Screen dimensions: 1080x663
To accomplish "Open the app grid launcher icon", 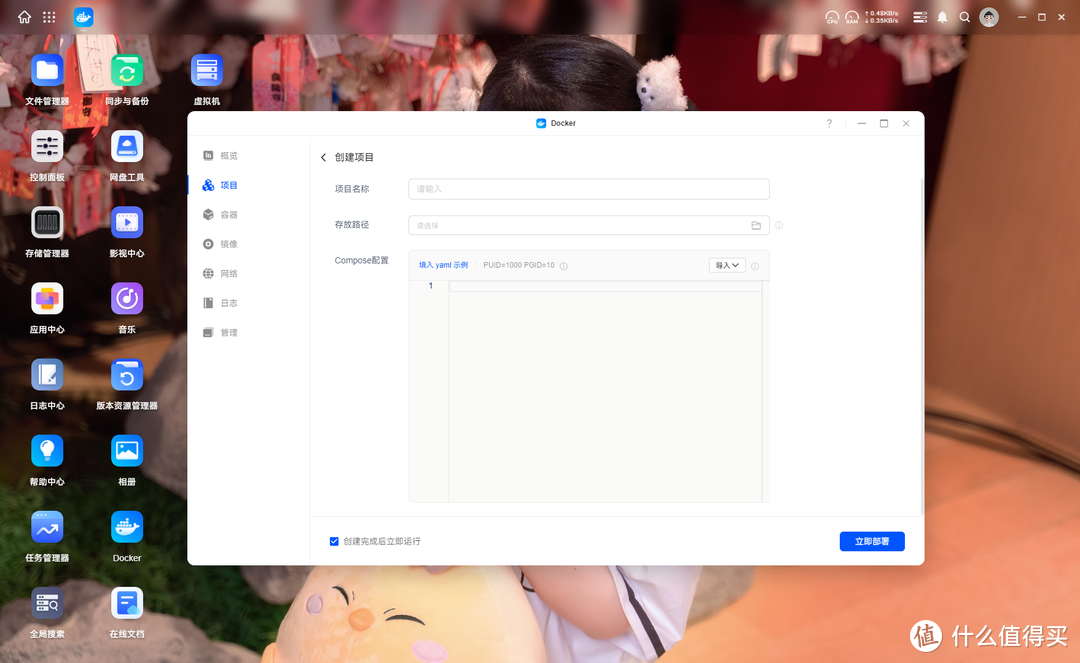I will pos(49,17).
